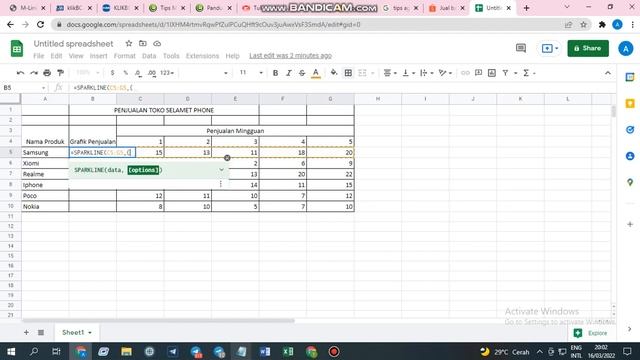Screen dimensions: 640x360
Task: Toggle italic formatting
Action: (289, 73)
